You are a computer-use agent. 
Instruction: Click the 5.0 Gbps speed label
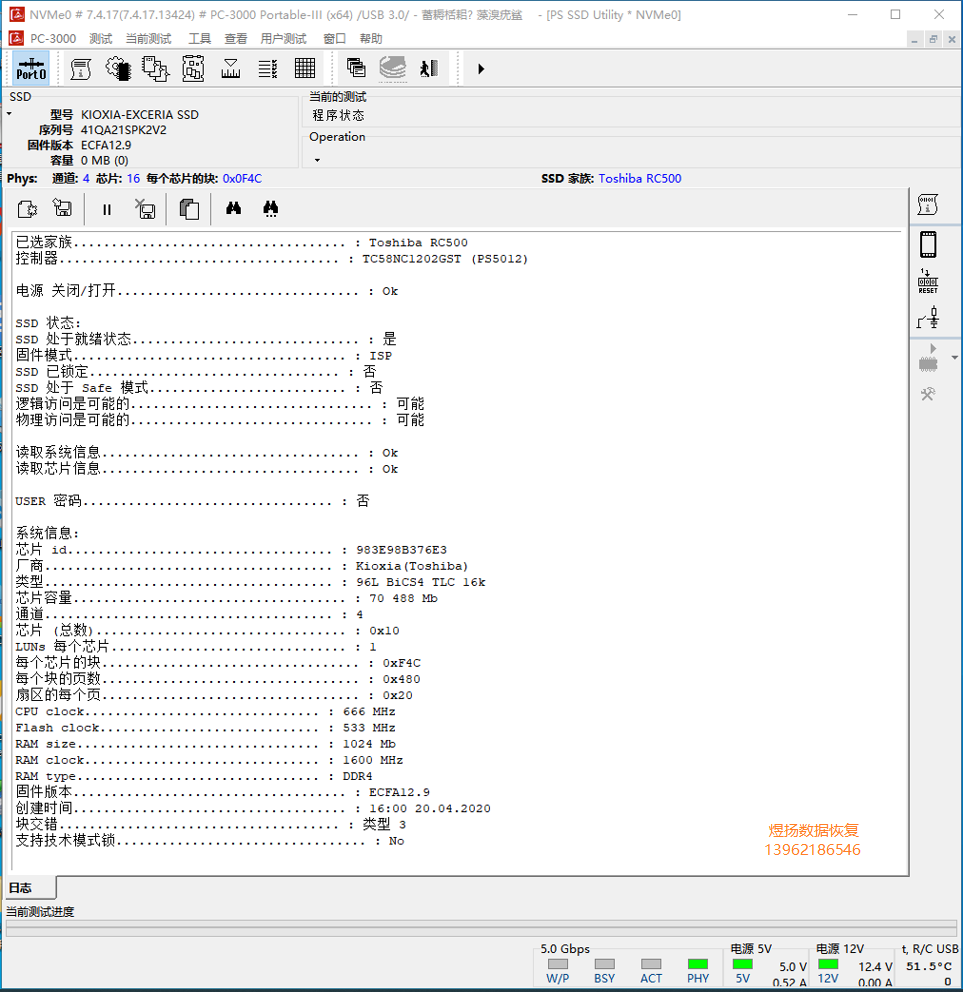565,948
